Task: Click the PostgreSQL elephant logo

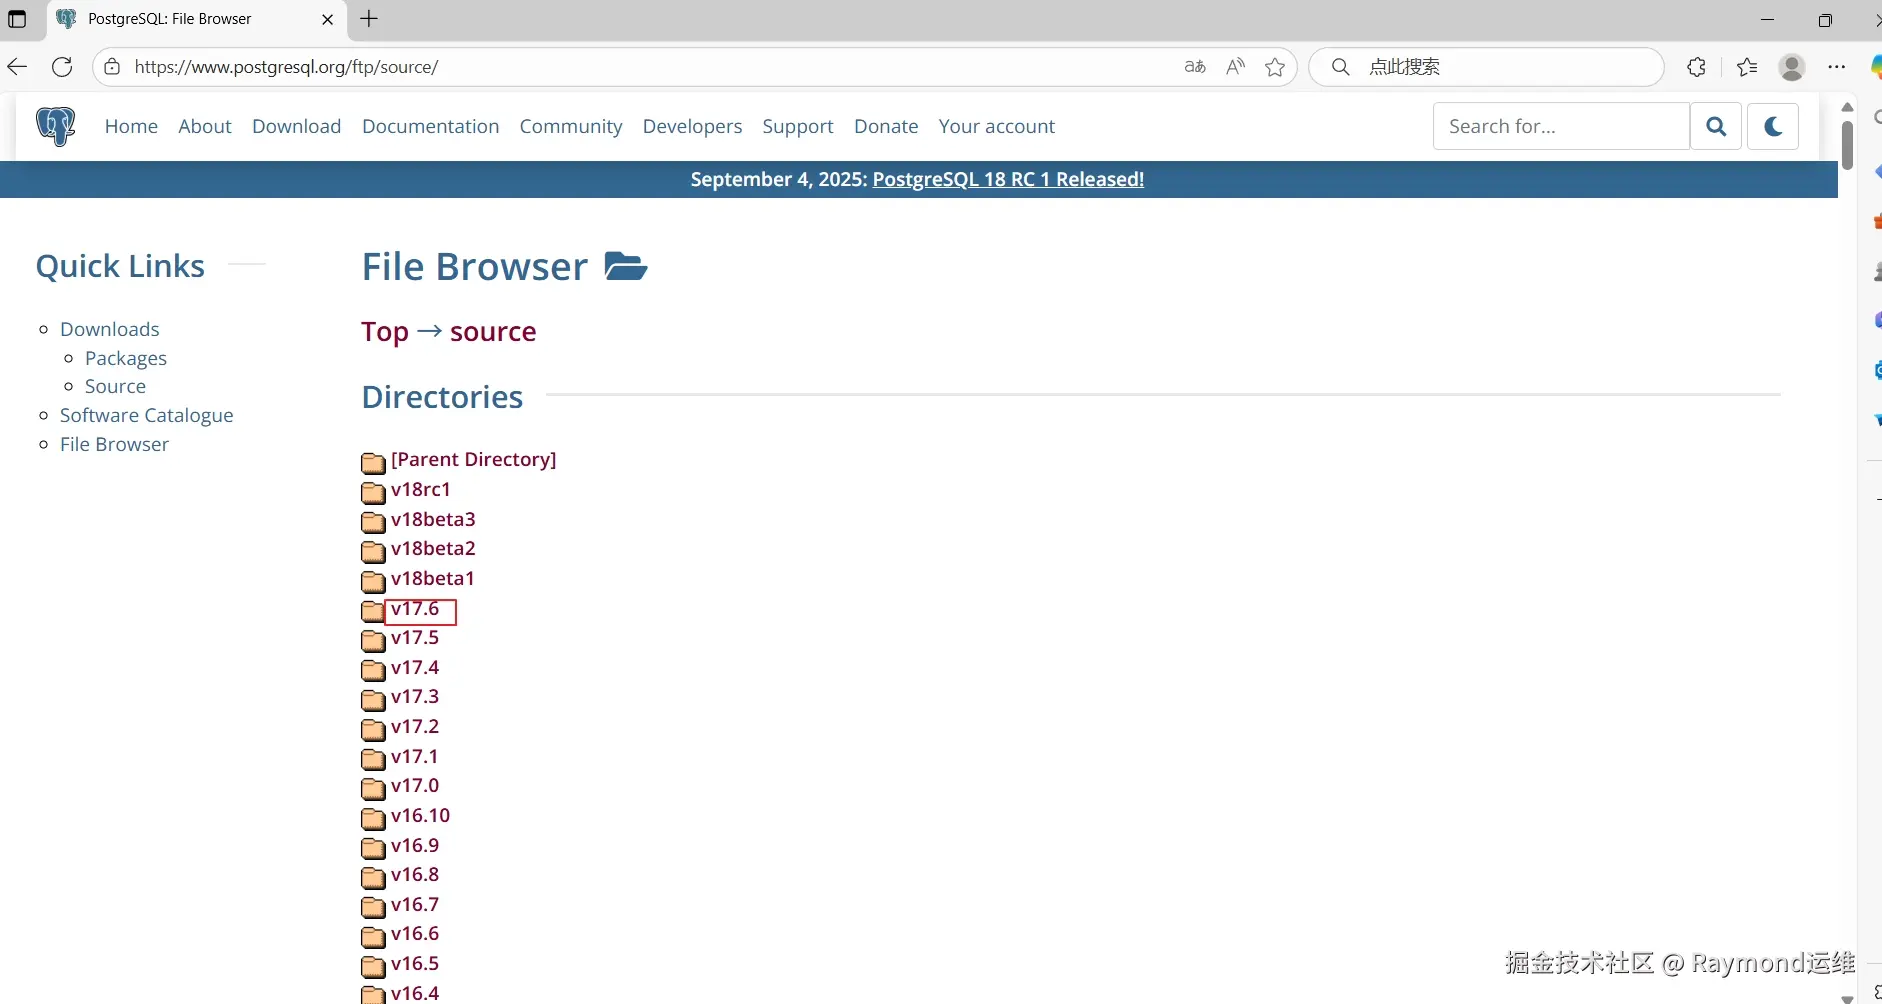Action: pyautogui.click(x=56, y=127)
